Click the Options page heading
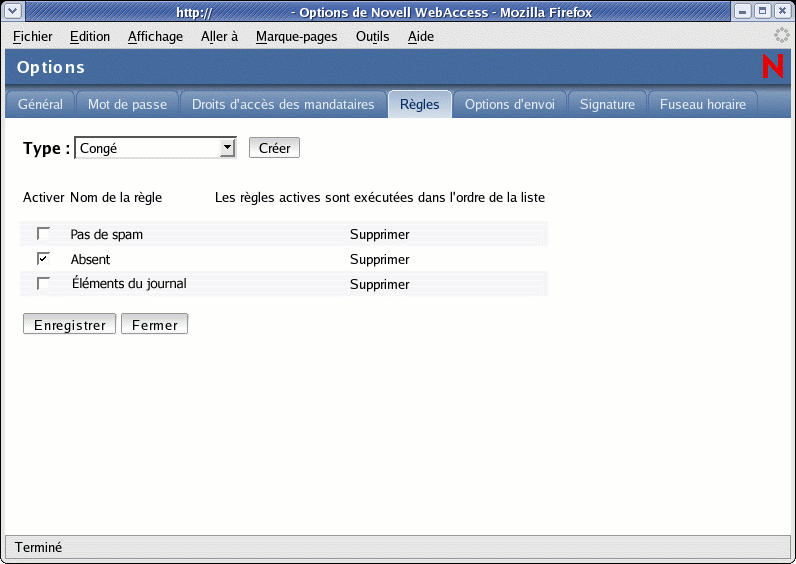The image size is (796, 564). pyautogui.click(x=51, y=67)
